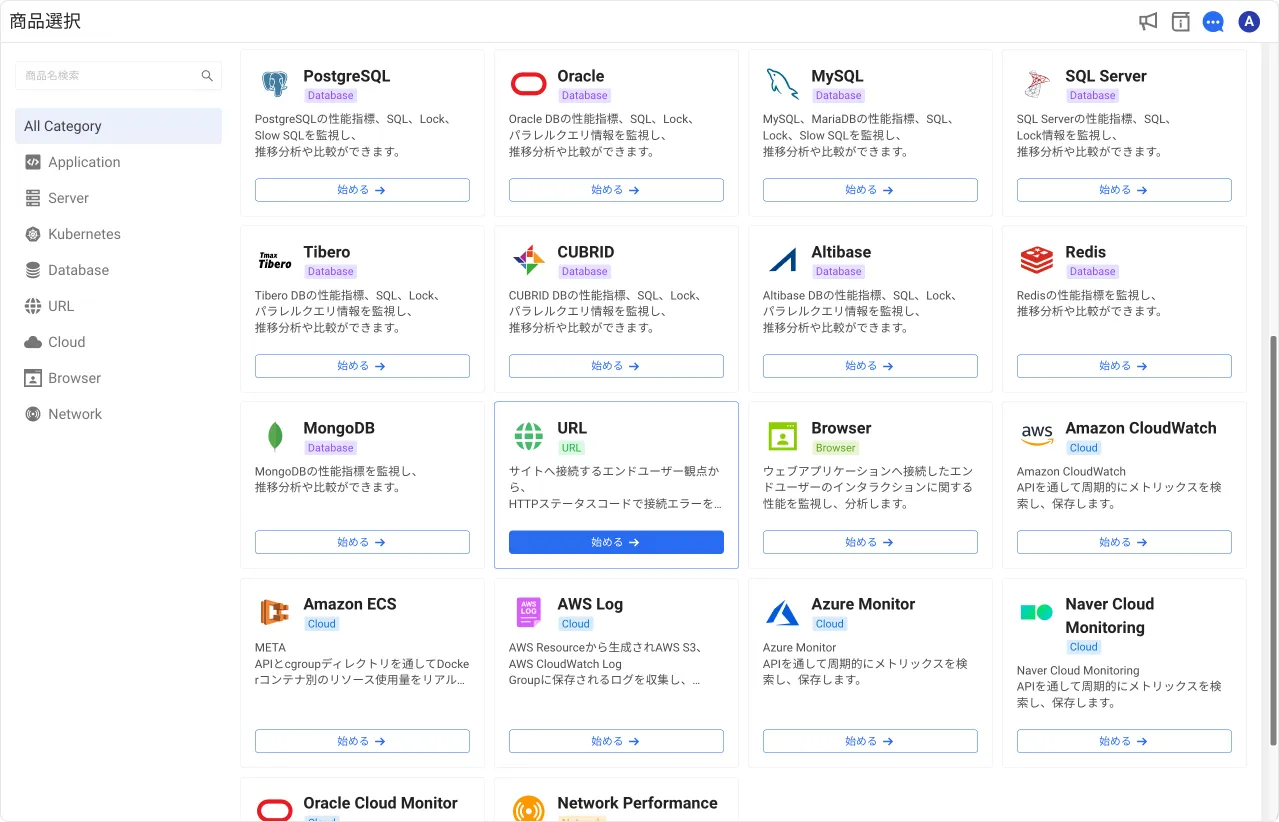Click the announcements megaphone icon
The image size is (1279, 822).
(1148, 21)
